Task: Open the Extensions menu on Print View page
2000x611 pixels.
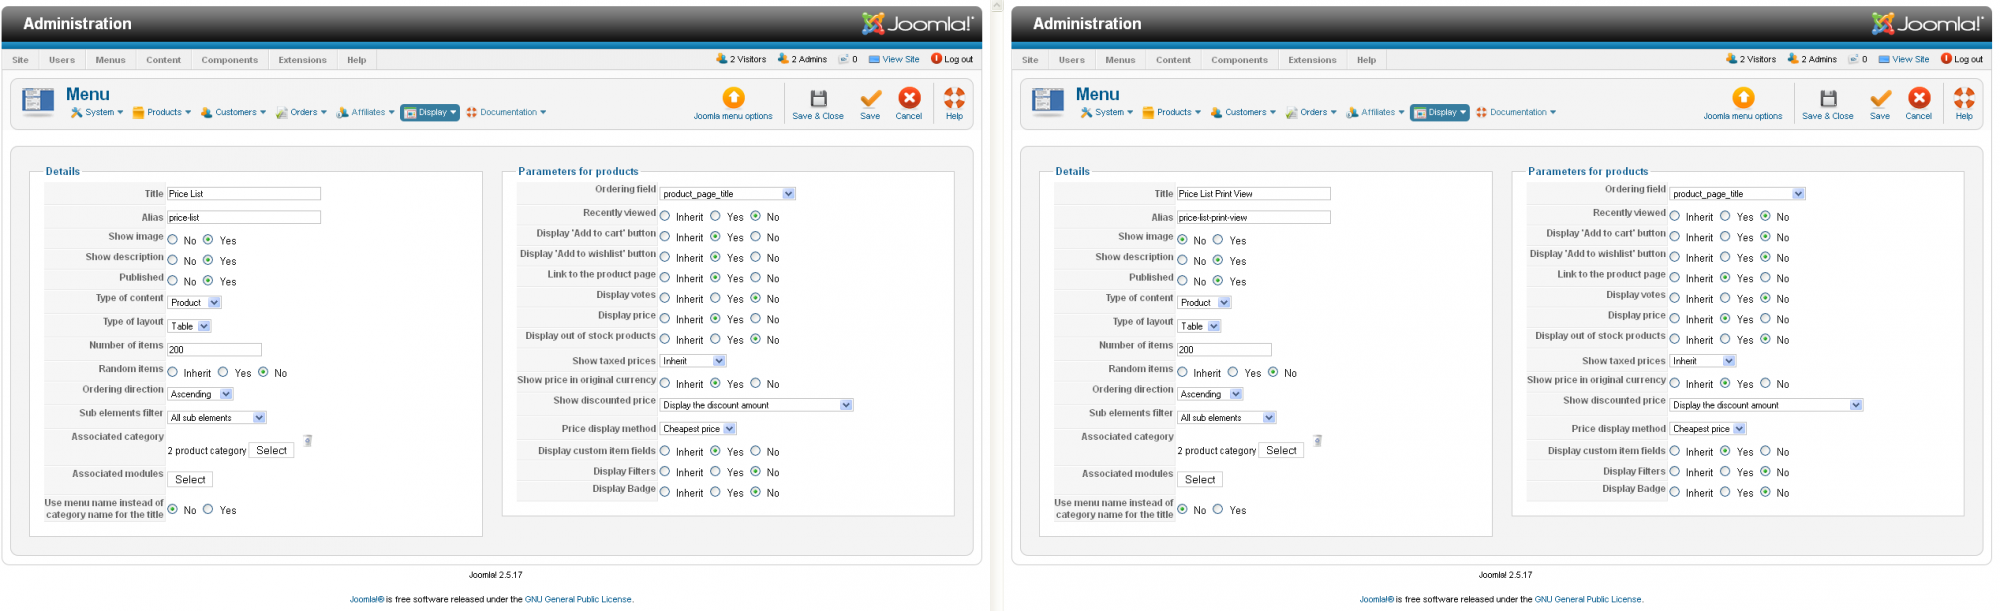Action: (1312, 60)
